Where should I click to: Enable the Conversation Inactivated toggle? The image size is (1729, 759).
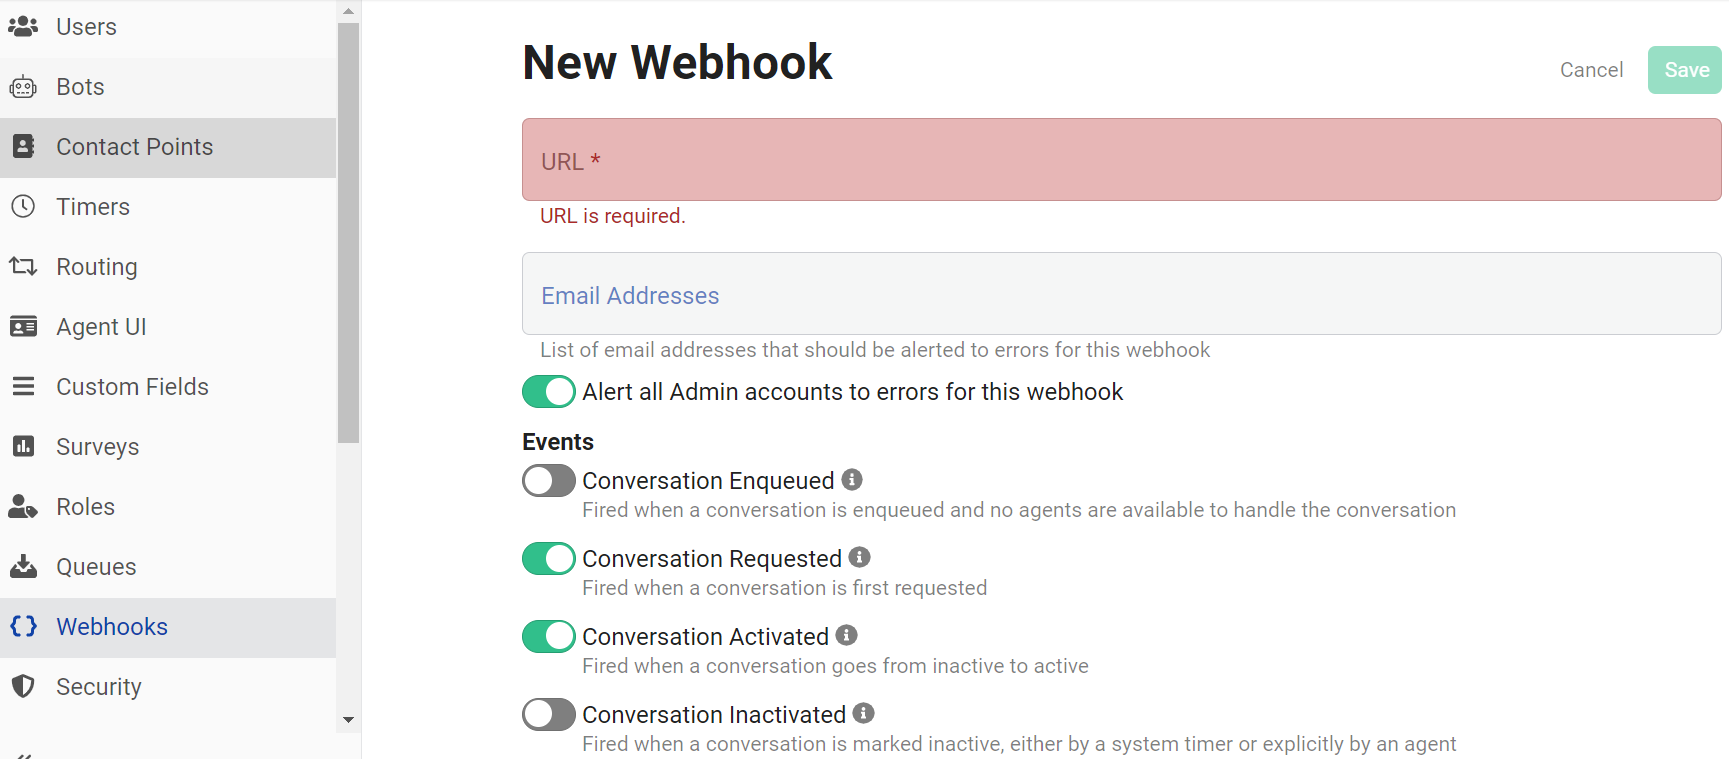click(x=549, y=715)
